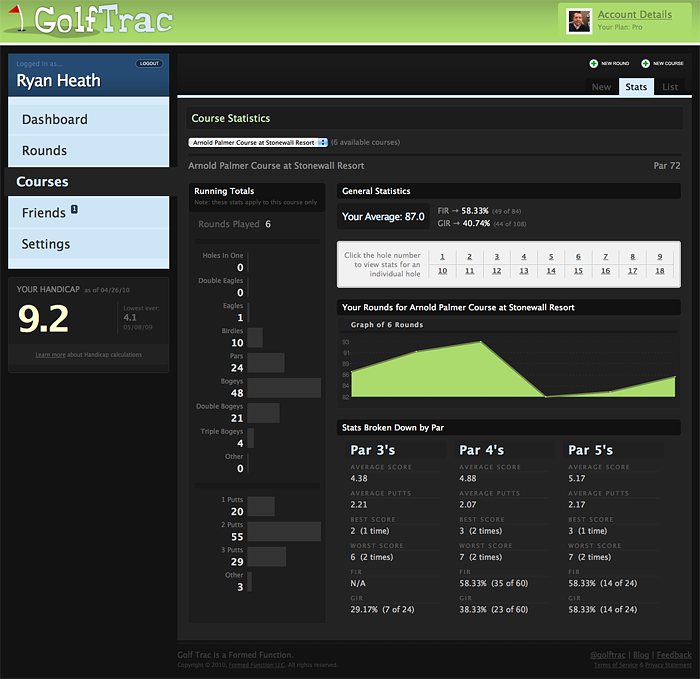The height and width of the screenshot is (679, 700).
Task: Click the 9.2 handicap value
Action: (43, 319)
